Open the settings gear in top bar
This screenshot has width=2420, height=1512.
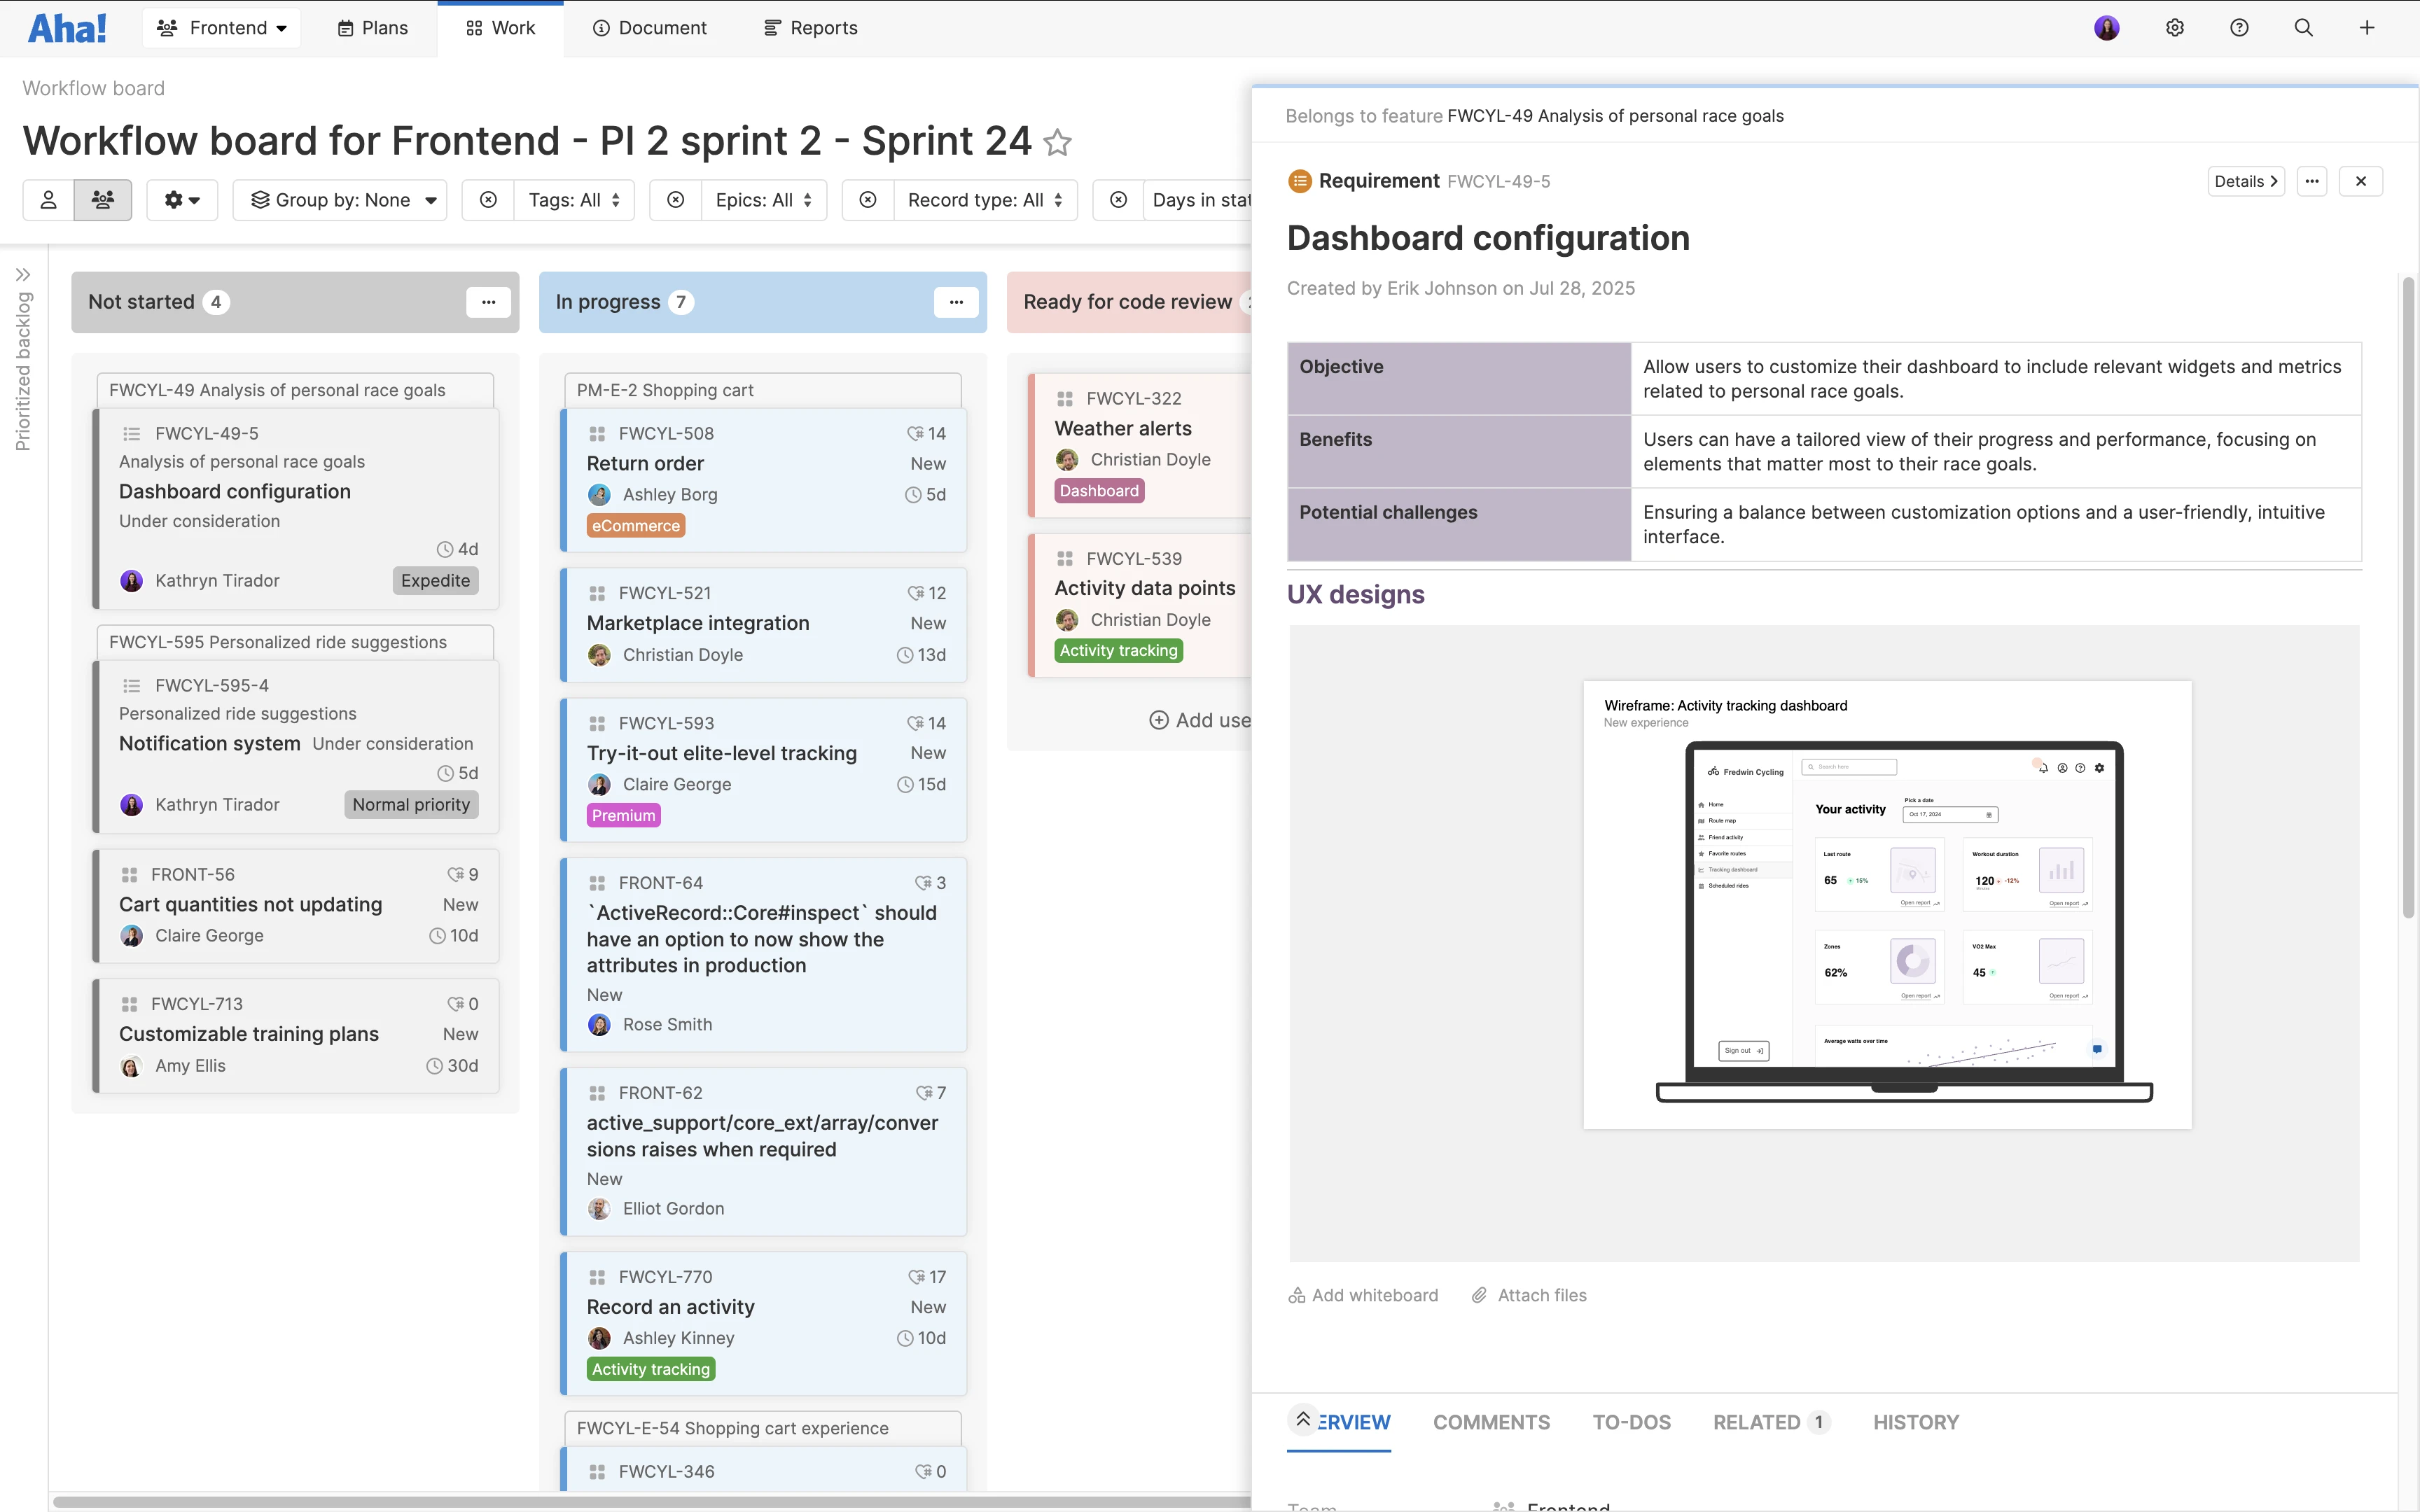pos(2174,28)
